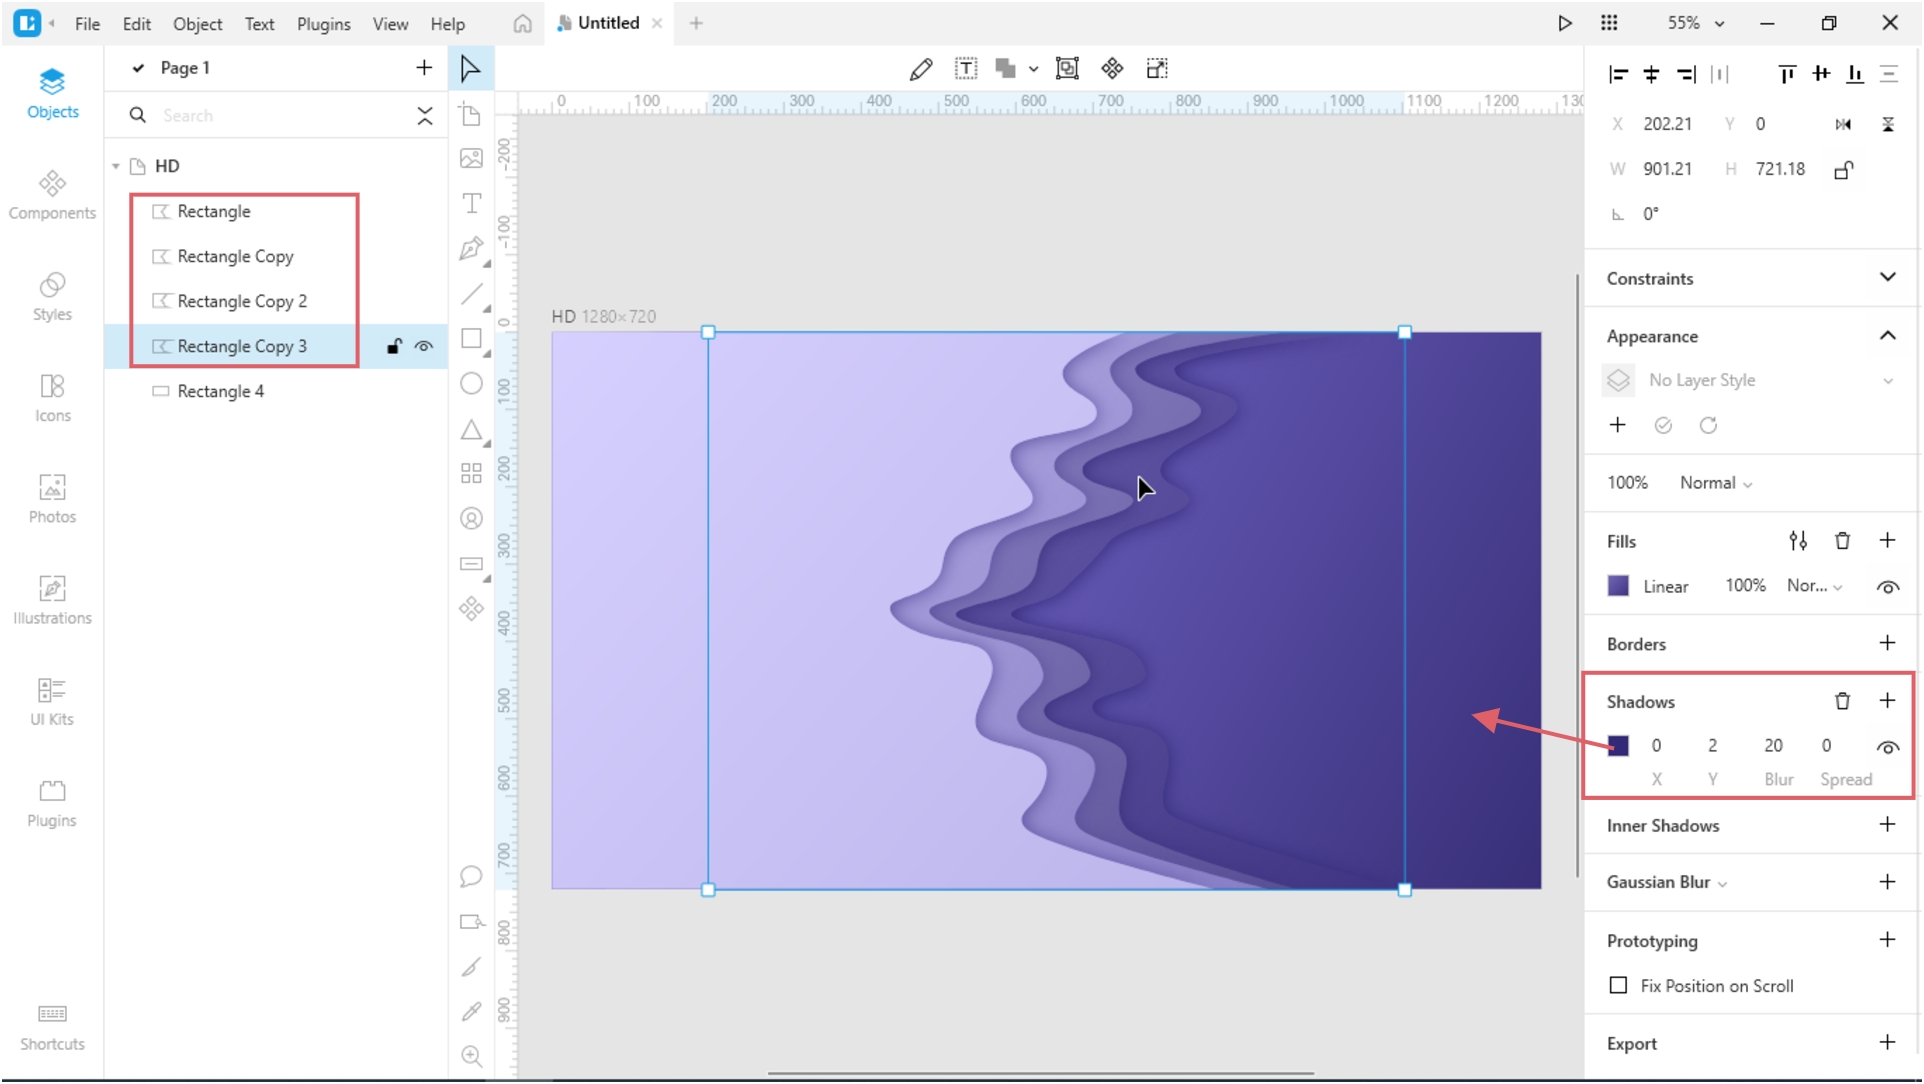Add new Shadow property
1924x1084 pixels.
coord(1888,701)
